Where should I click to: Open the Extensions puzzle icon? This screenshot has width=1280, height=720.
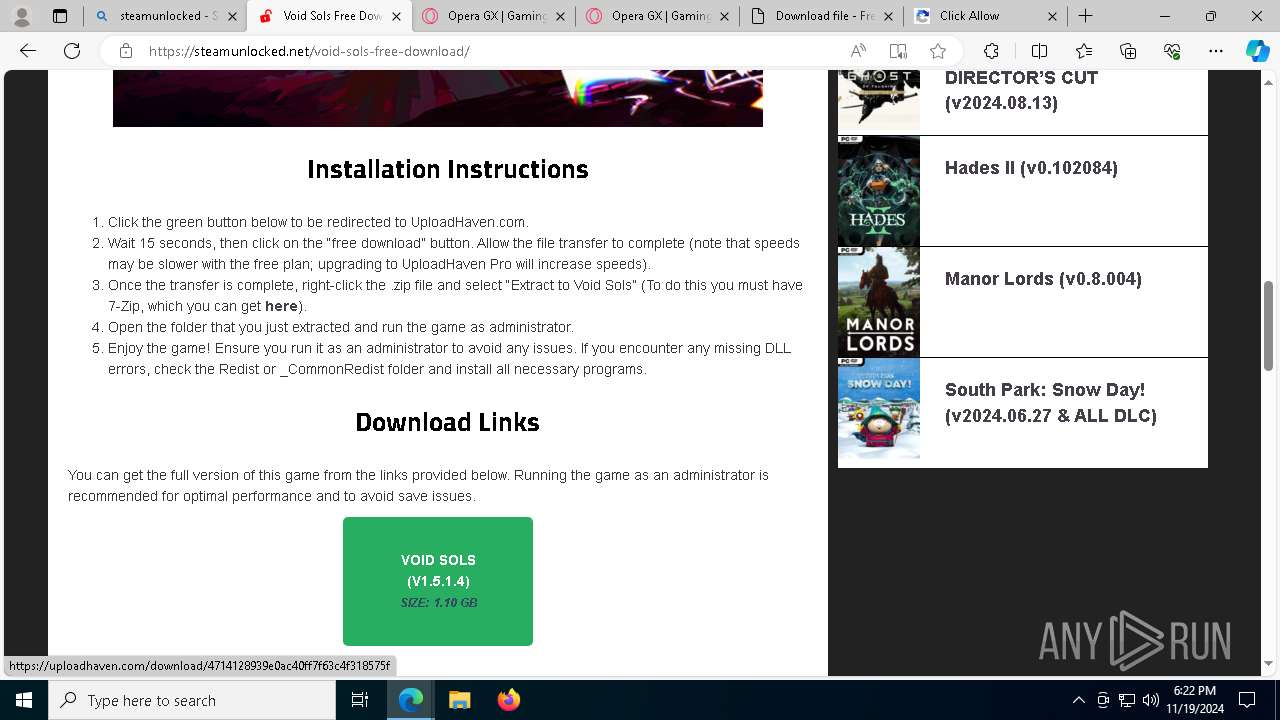click(991, 51)
